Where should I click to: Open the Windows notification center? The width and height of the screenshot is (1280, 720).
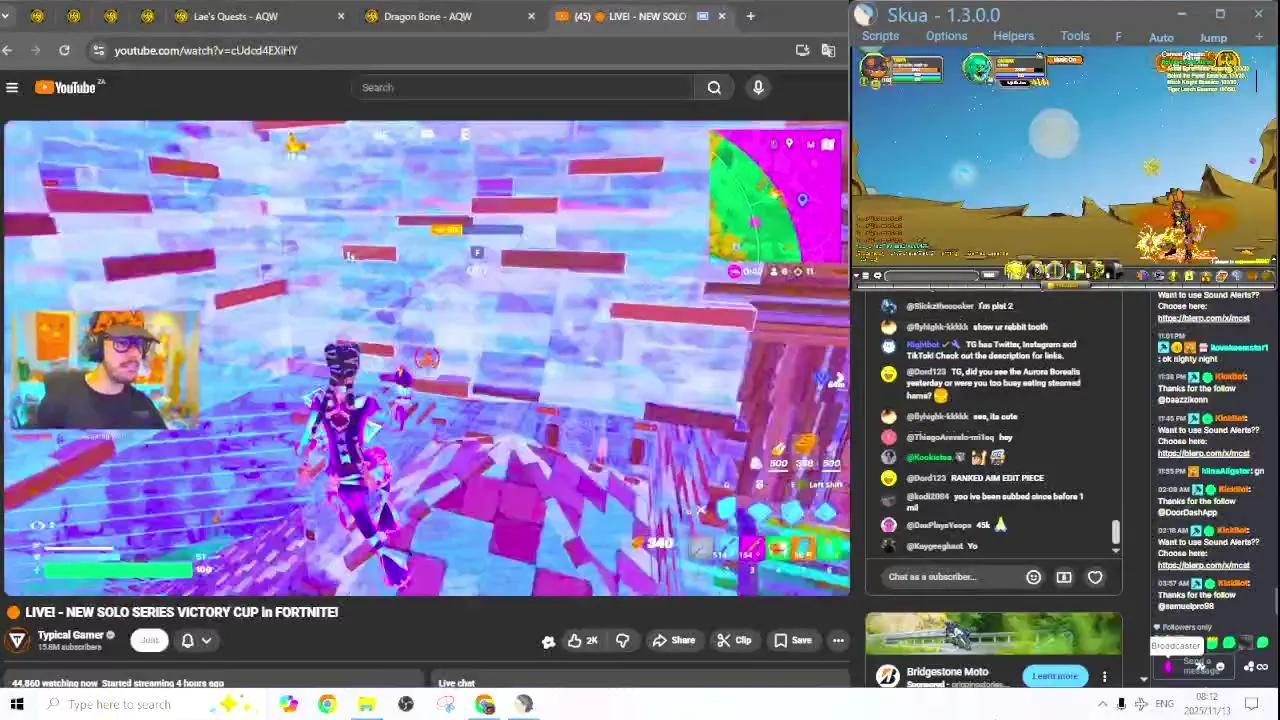point(1251,704)
